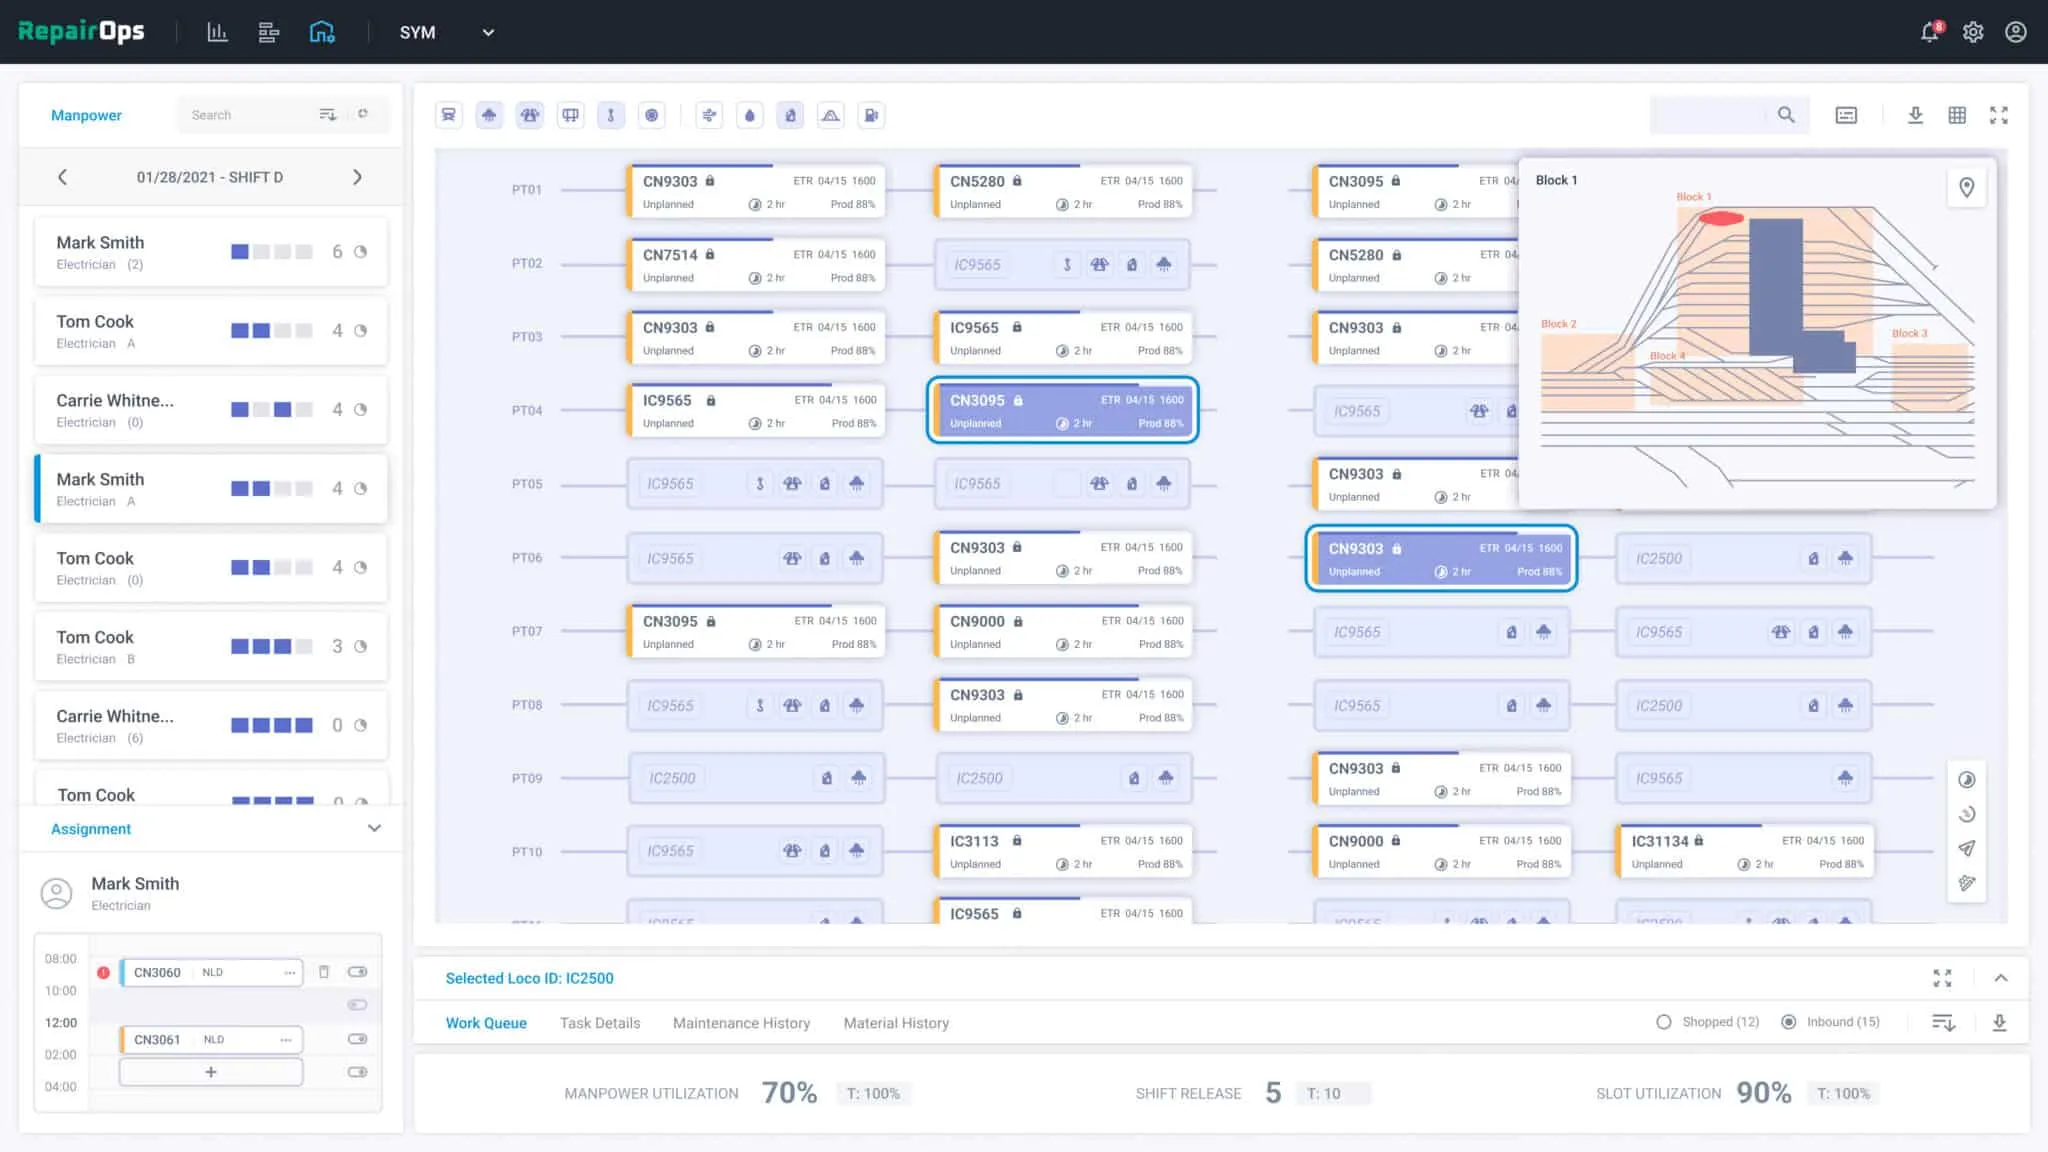Image resolution: width=2048 pixels, height=1152 pixels.
Task: Delete the CN3060 assignment with trash icon
Action: point(324,972)
